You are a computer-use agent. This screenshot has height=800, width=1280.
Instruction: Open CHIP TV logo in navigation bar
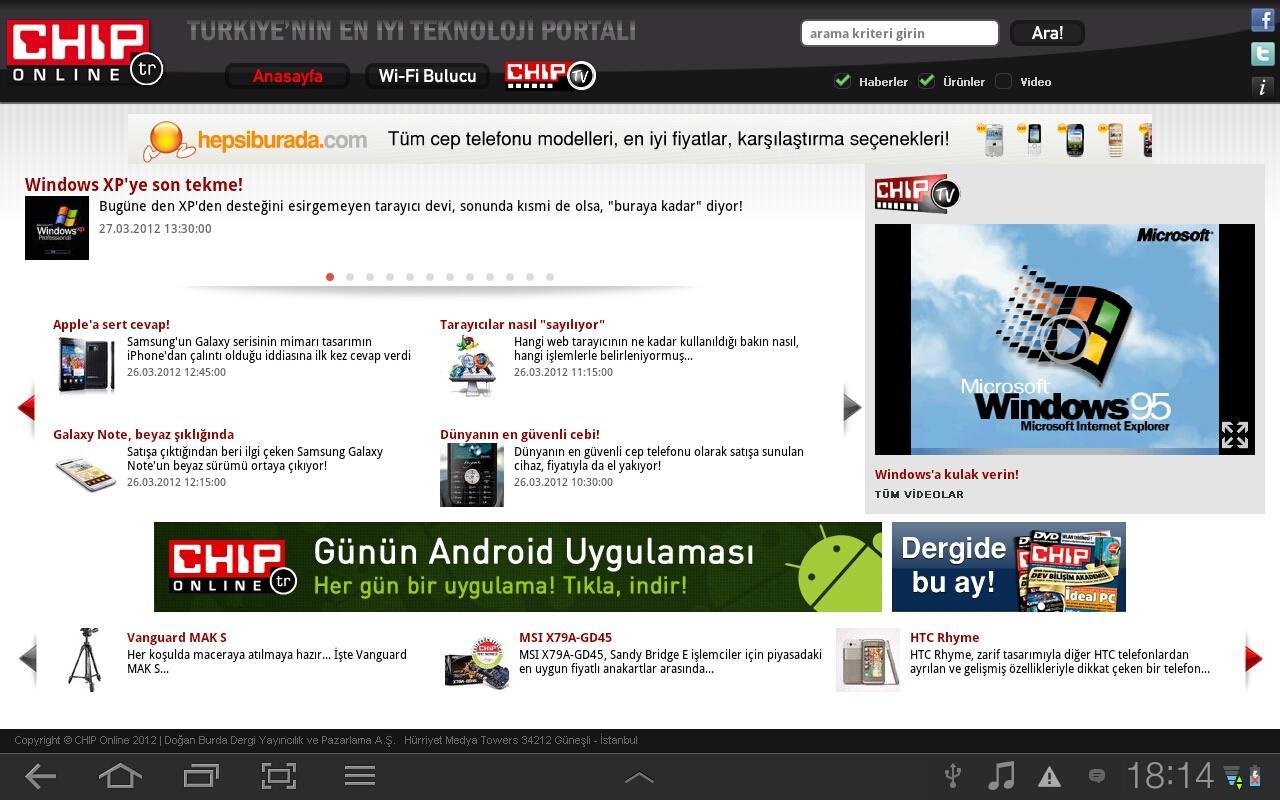[550, 74]
